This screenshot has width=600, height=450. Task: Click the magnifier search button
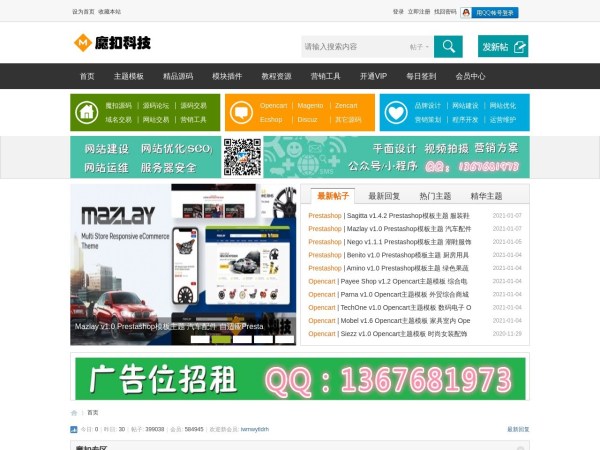tap(448, 47)
